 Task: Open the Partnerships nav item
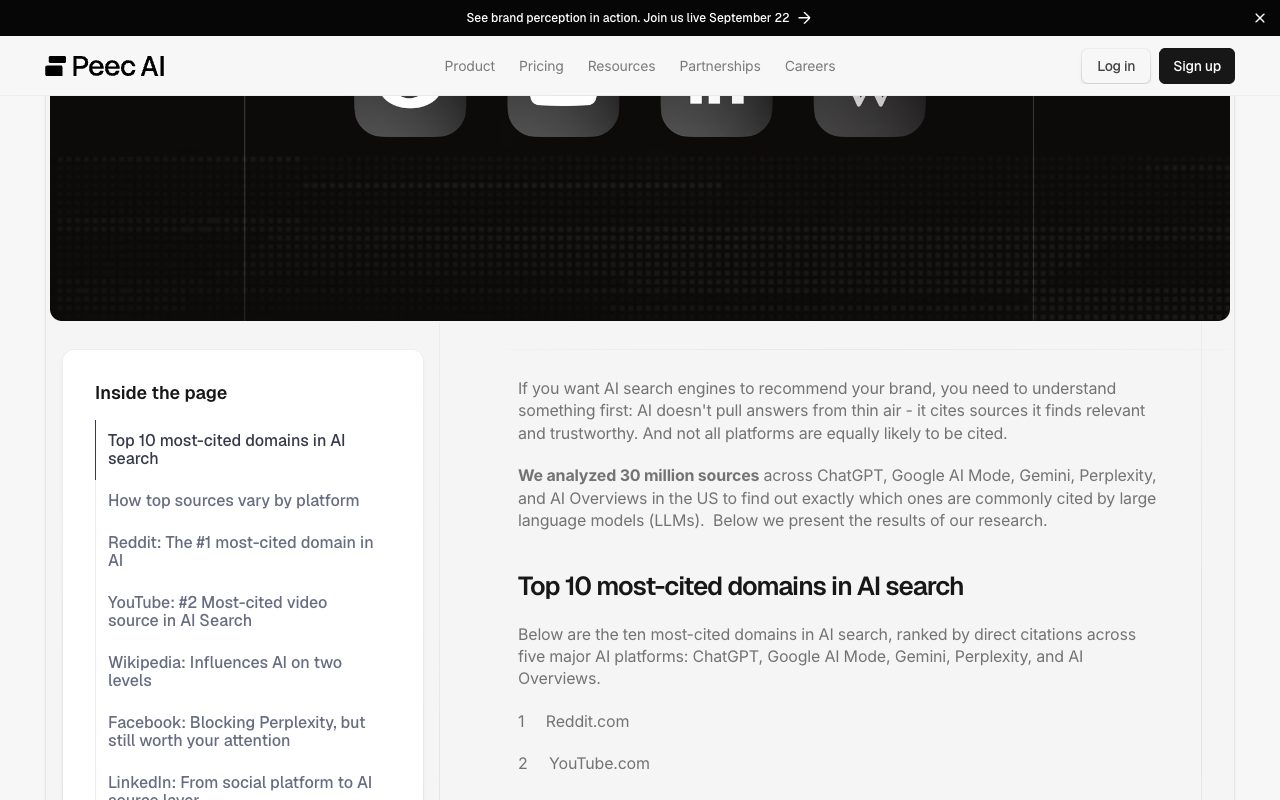720,66
